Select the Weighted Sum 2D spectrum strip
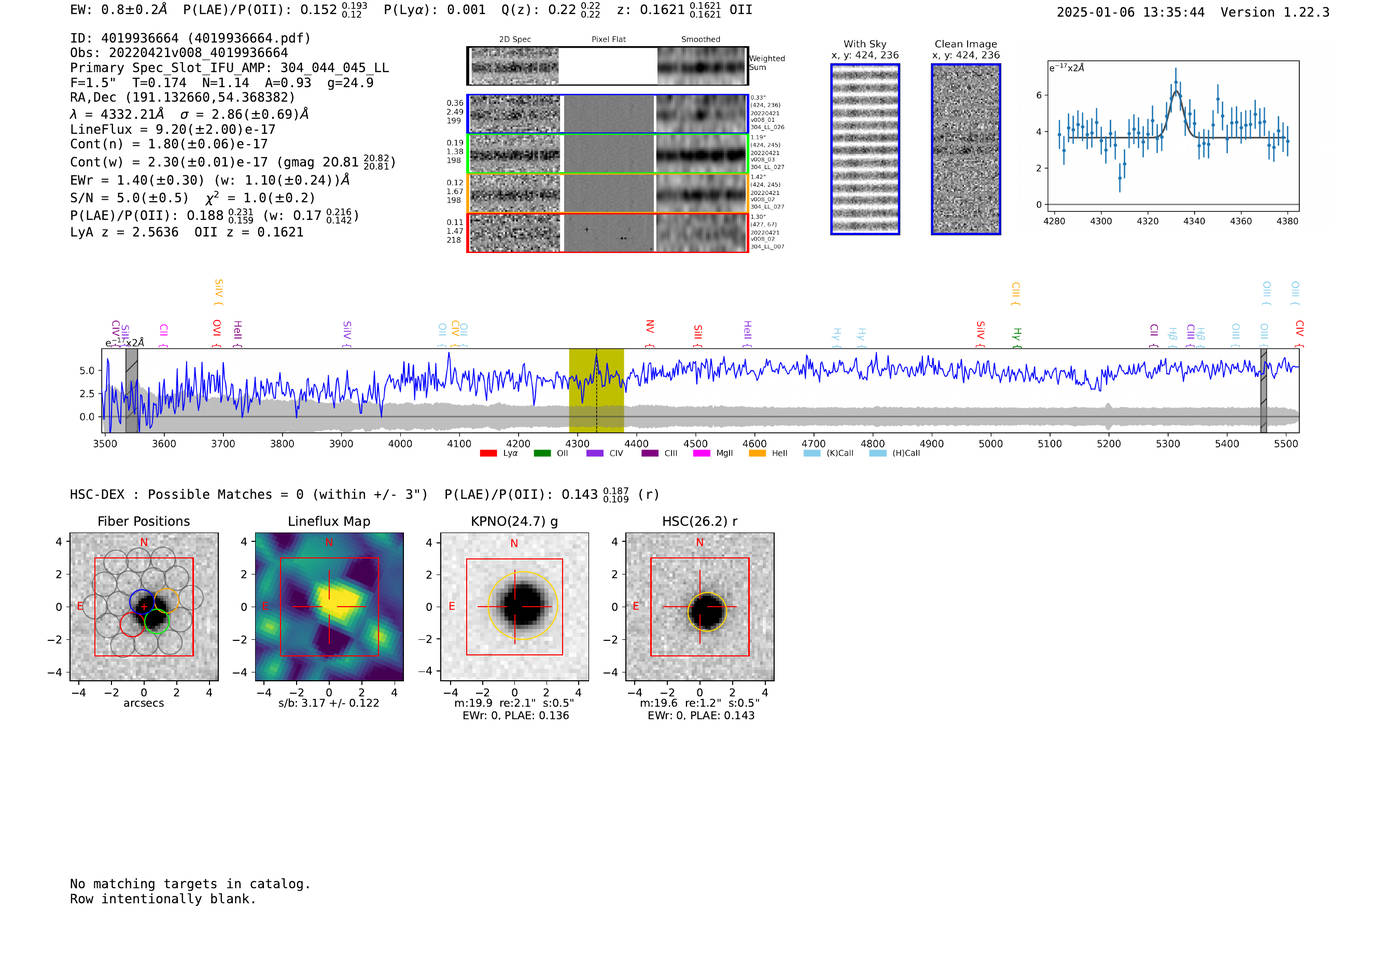The height and width of the screenshot is (953, 1400). tap(608, 66)
